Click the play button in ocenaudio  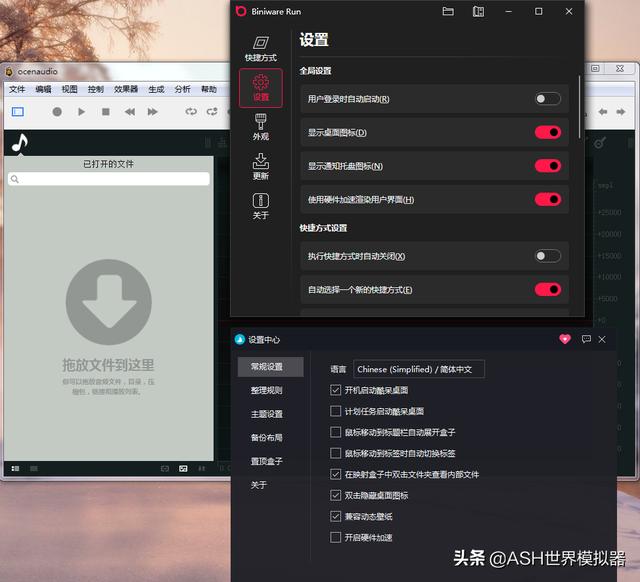81,111
